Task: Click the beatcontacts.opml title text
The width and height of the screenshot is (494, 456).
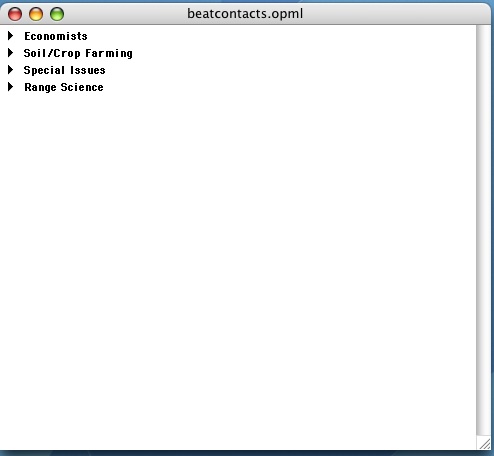Action: 245,14
